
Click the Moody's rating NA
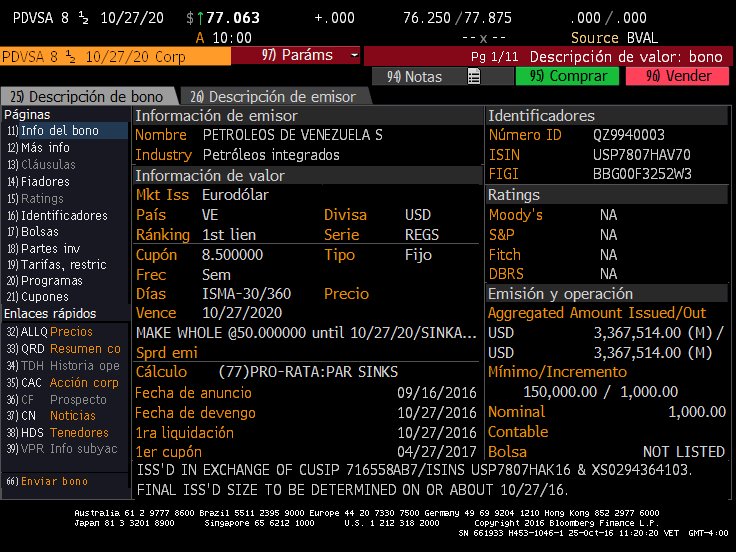(608, 215)
